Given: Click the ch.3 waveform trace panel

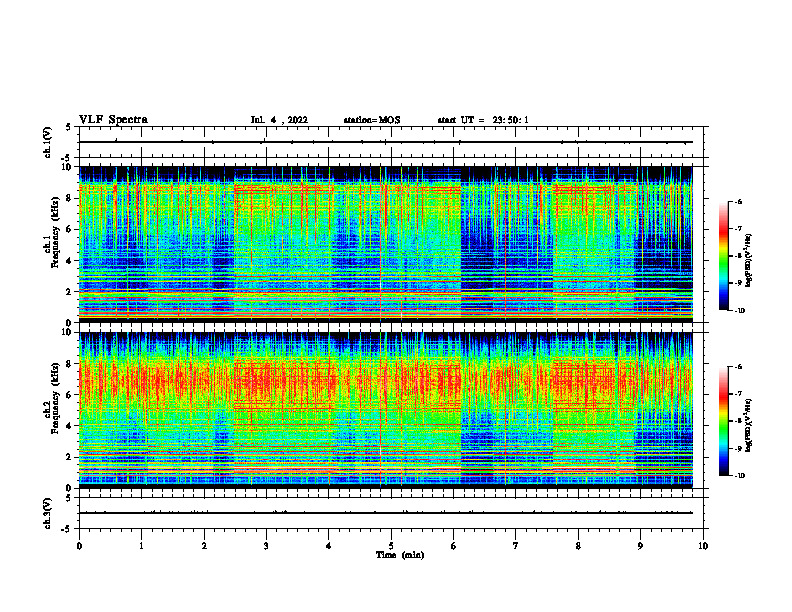Looking at the screenshot, I should [x=391, y=513].
